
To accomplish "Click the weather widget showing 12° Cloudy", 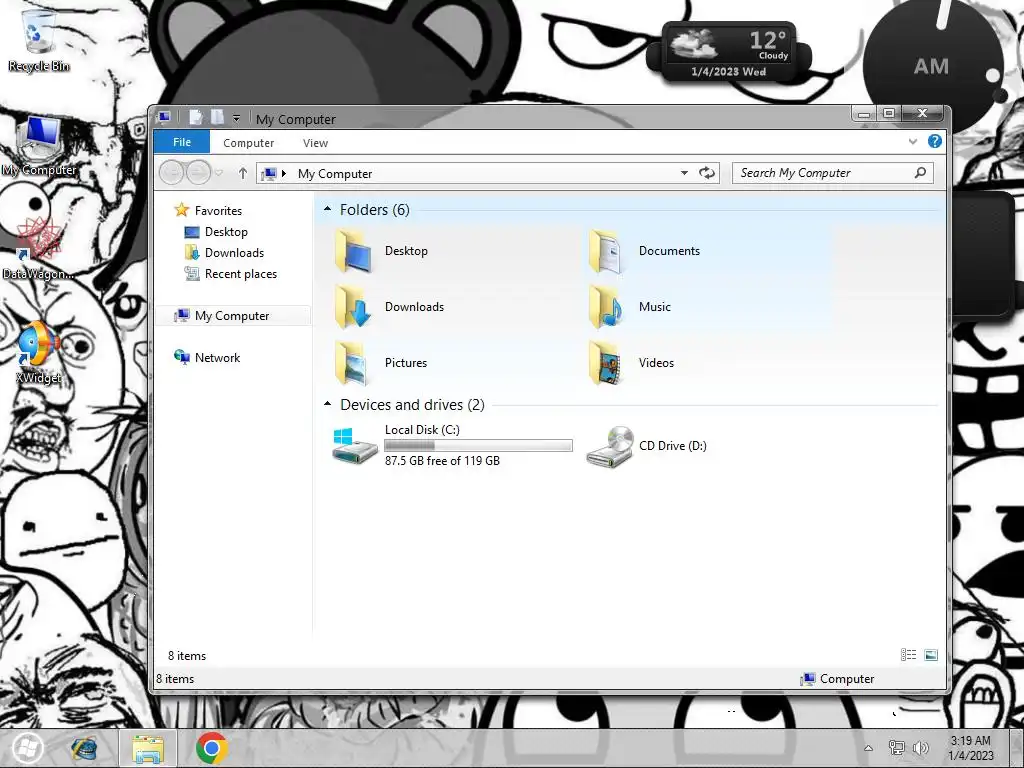I will click(x=728, y=54).
